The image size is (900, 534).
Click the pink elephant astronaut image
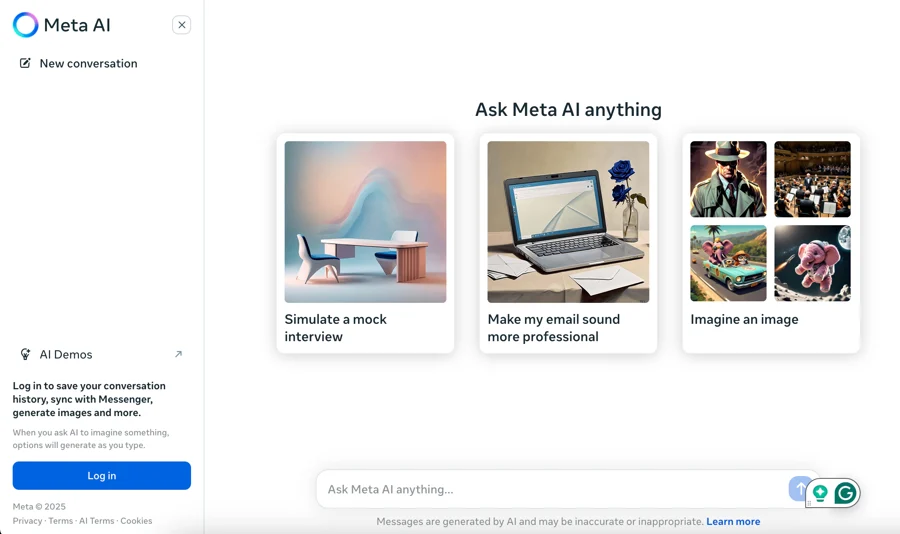coord(812,263)
